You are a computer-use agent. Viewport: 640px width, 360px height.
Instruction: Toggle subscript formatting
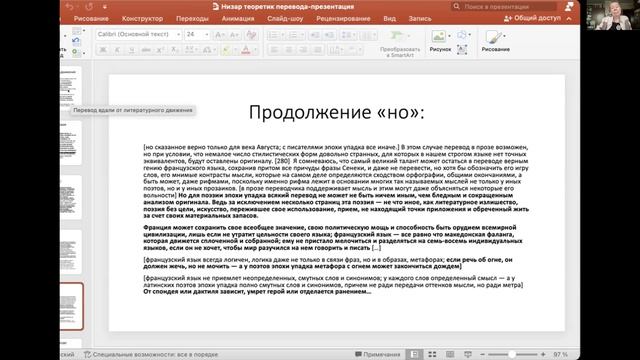click(x=174, y=50)
